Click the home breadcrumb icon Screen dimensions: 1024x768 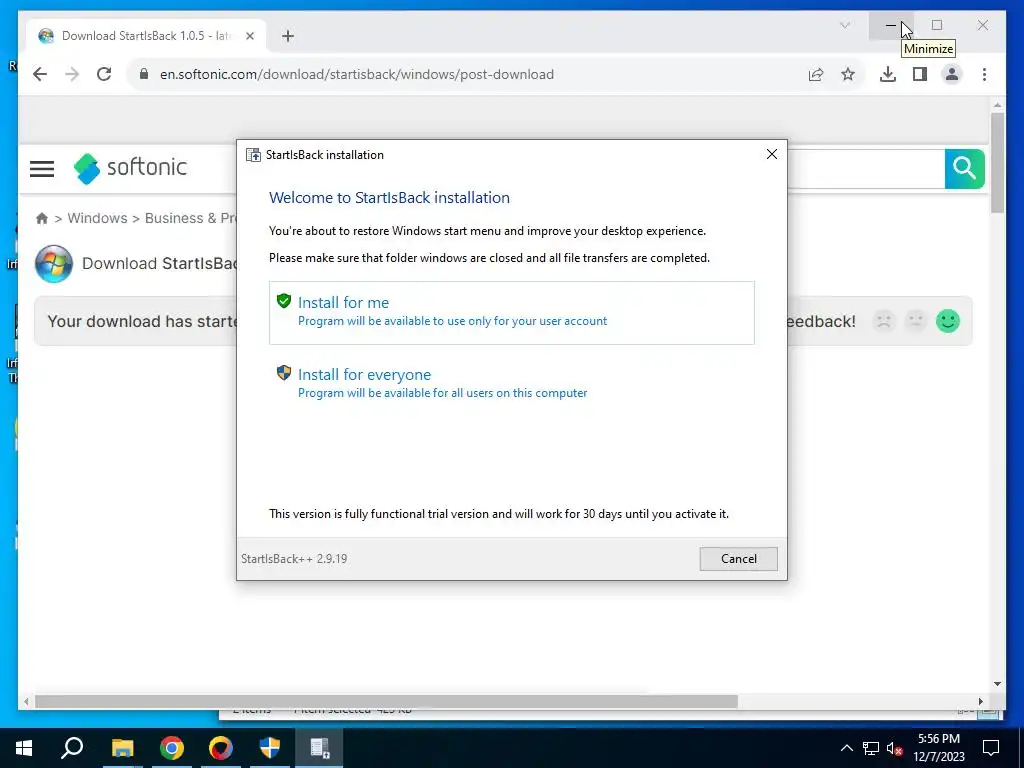coord(42,218)
